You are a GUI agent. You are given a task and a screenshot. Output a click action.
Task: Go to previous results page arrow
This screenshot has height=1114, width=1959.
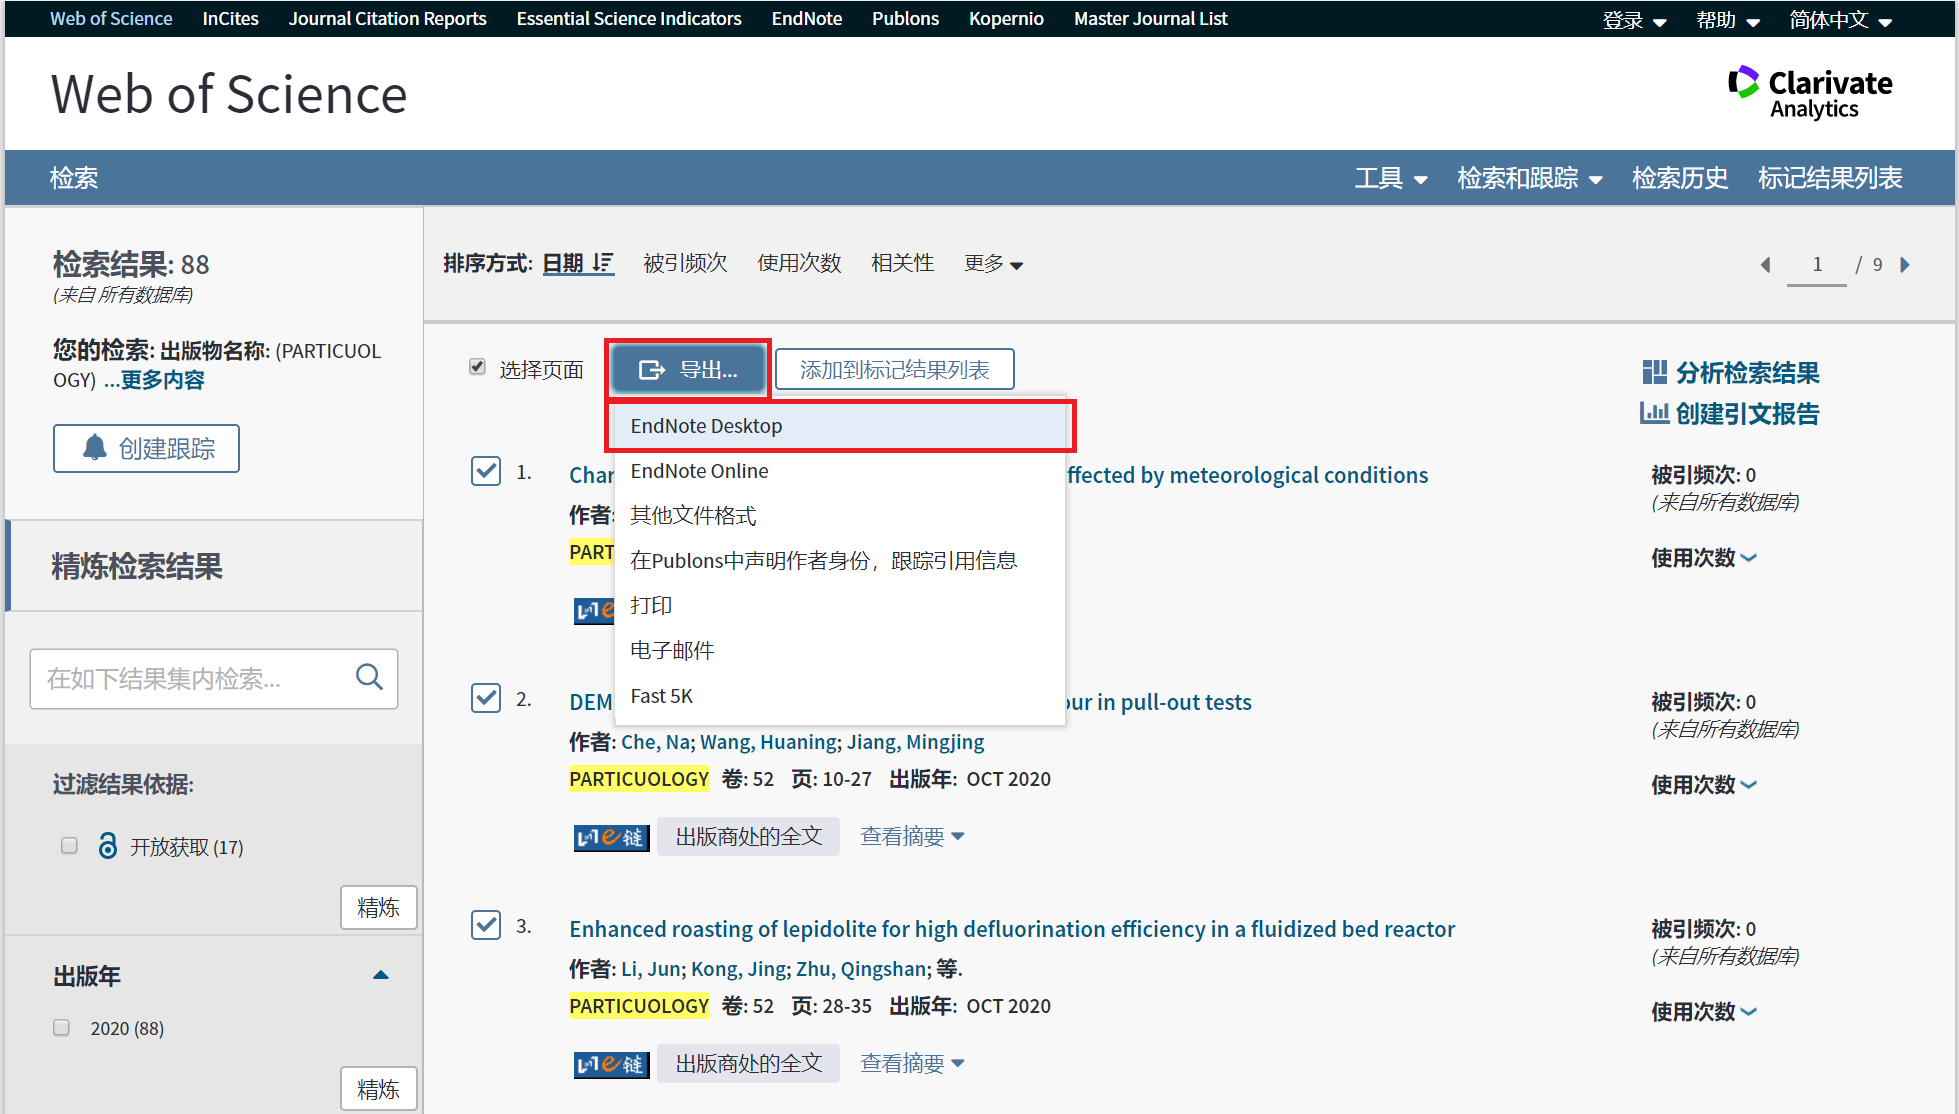pos(1766,264)
